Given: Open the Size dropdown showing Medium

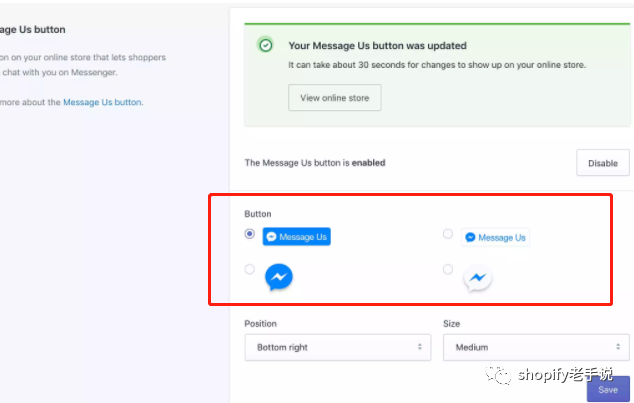Looking at the screenshot, I should [x=536, y=347].
